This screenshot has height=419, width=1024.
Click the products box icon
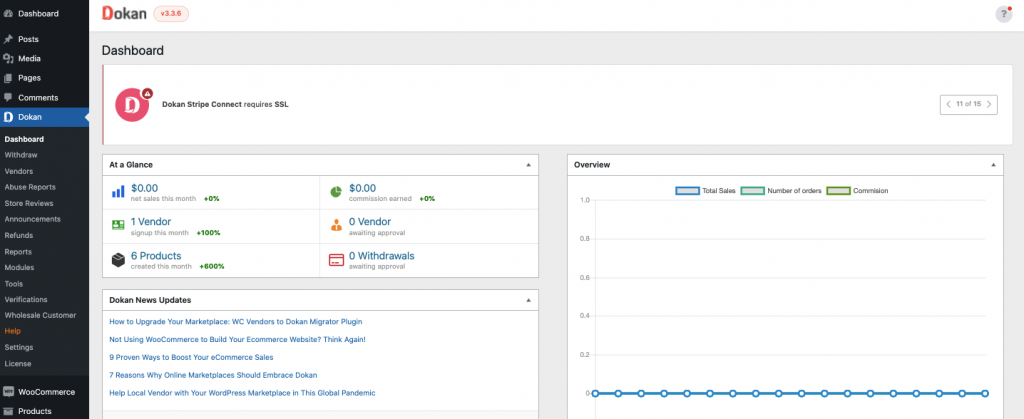click(118, 260)
